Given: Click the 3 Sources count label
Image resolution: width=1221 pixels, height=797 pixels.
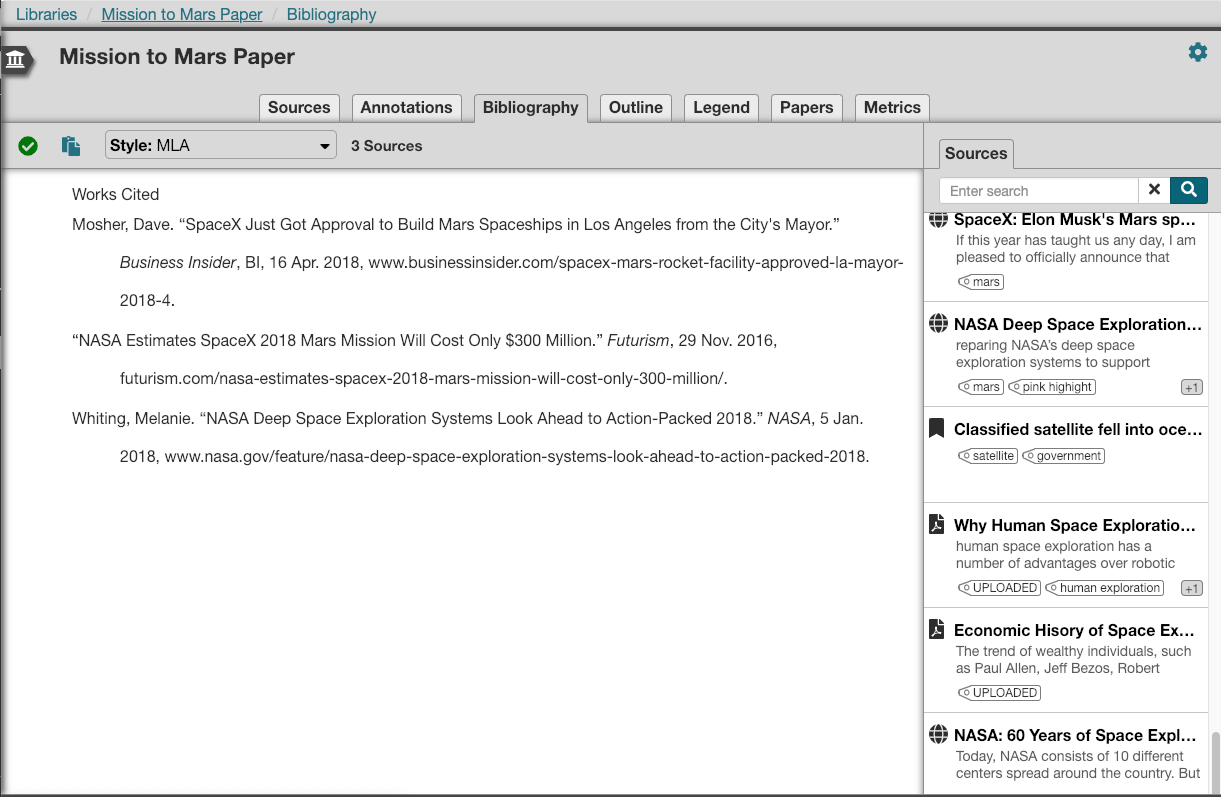Looking at the screenshot, I should tap(387, 146).
